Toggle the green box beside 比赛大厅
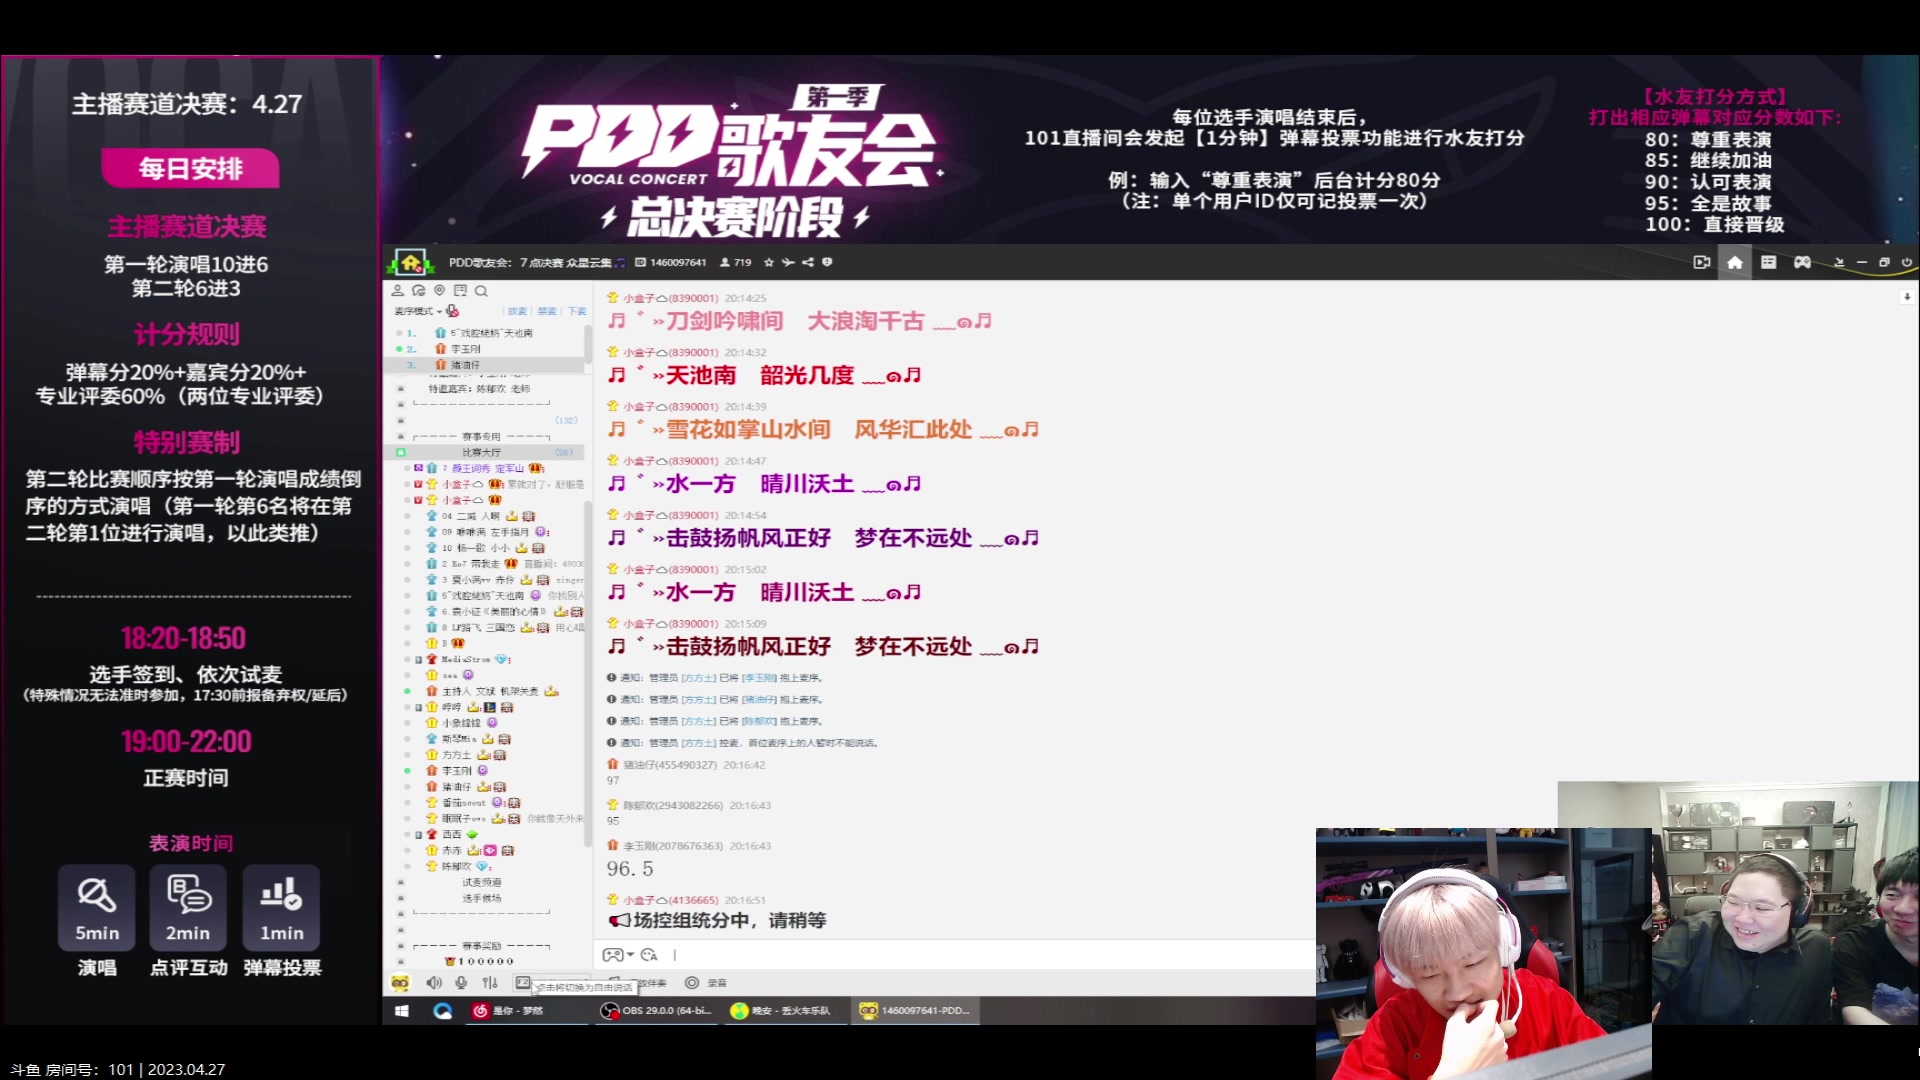 401,452
